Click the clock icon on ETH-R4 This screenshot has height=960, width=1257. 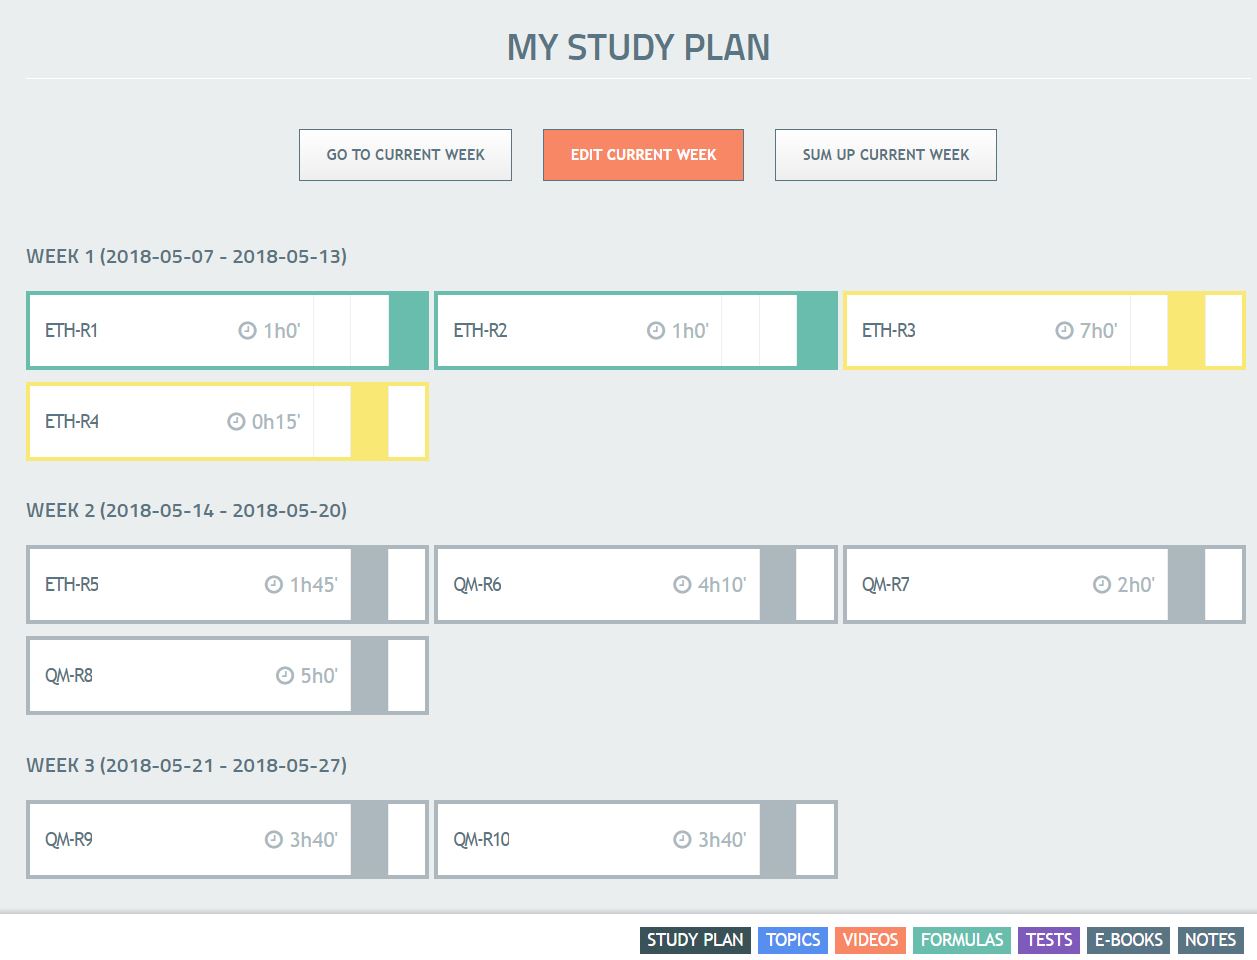236,422
